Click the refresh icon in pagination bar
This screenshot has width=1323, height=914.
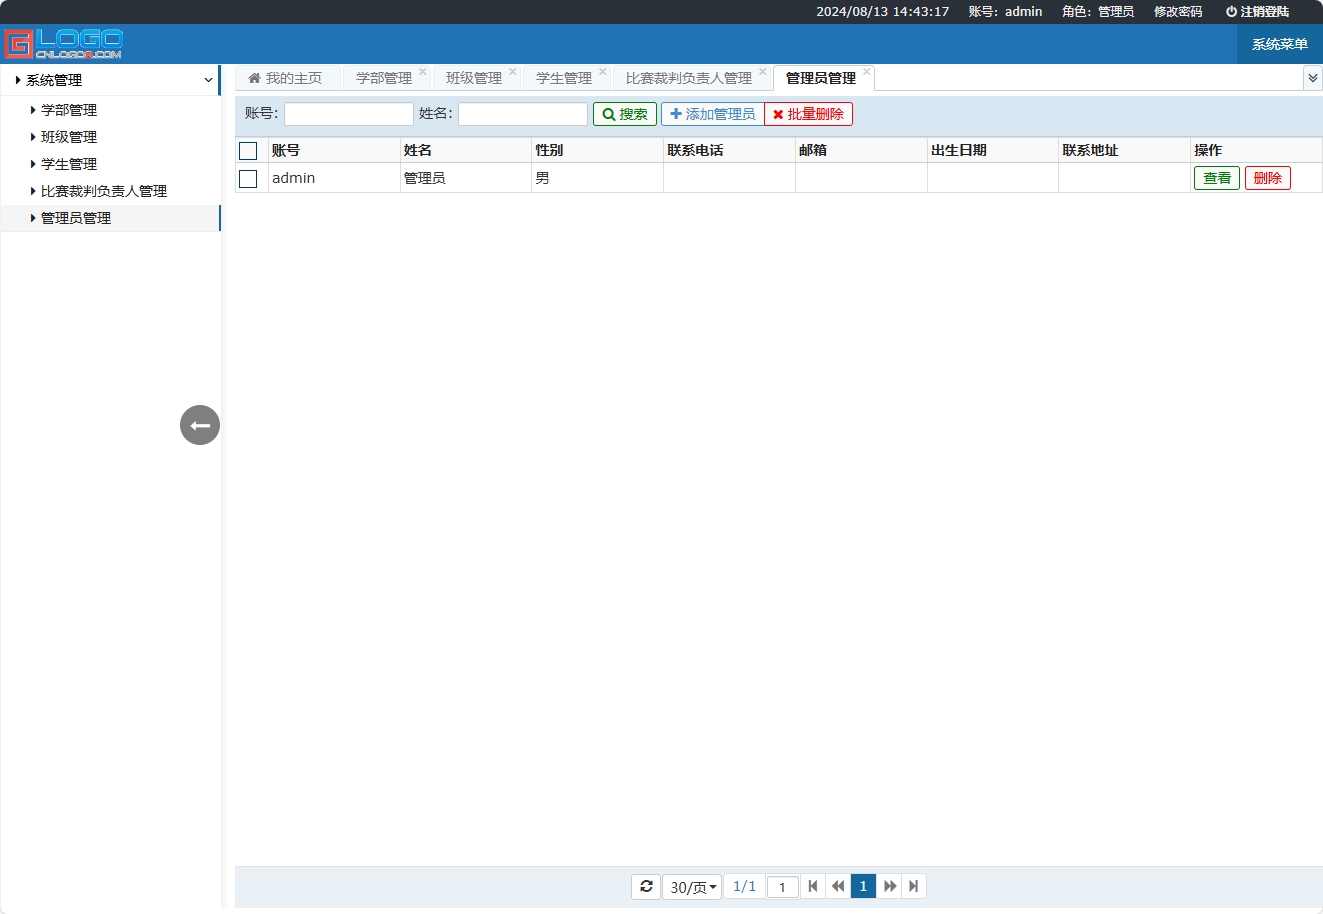point(646,886)
